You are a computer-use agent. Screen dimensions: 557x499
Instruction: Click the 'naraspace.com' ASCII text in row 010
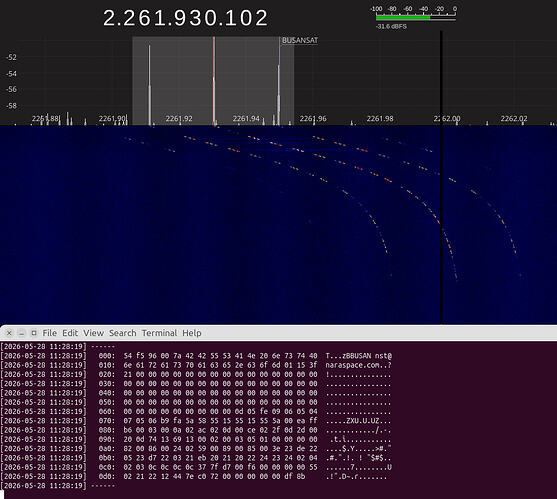352,365
